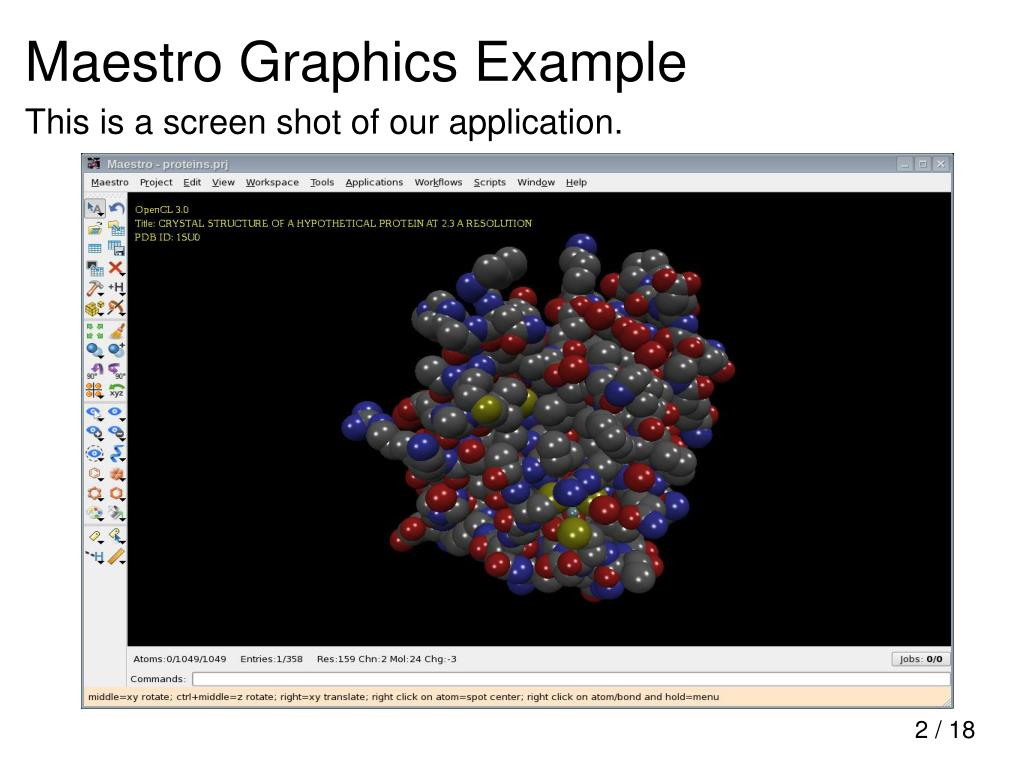Image resolution: width=1023 pixels, height=767 pixels.
Task: Click the right orange tube ring icon
Action: pyautogui.click(x=116, y=494)
